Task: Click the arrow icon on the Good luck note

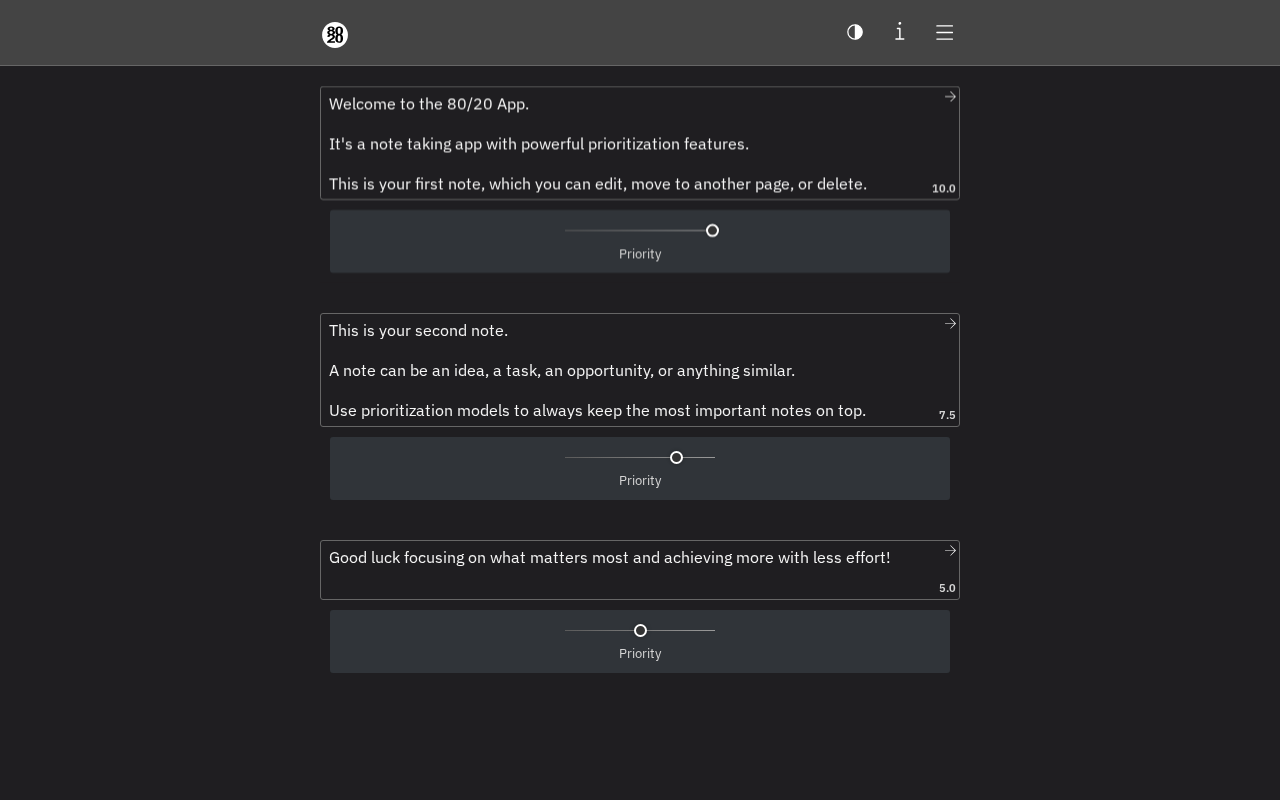Action: pos(950,551)
